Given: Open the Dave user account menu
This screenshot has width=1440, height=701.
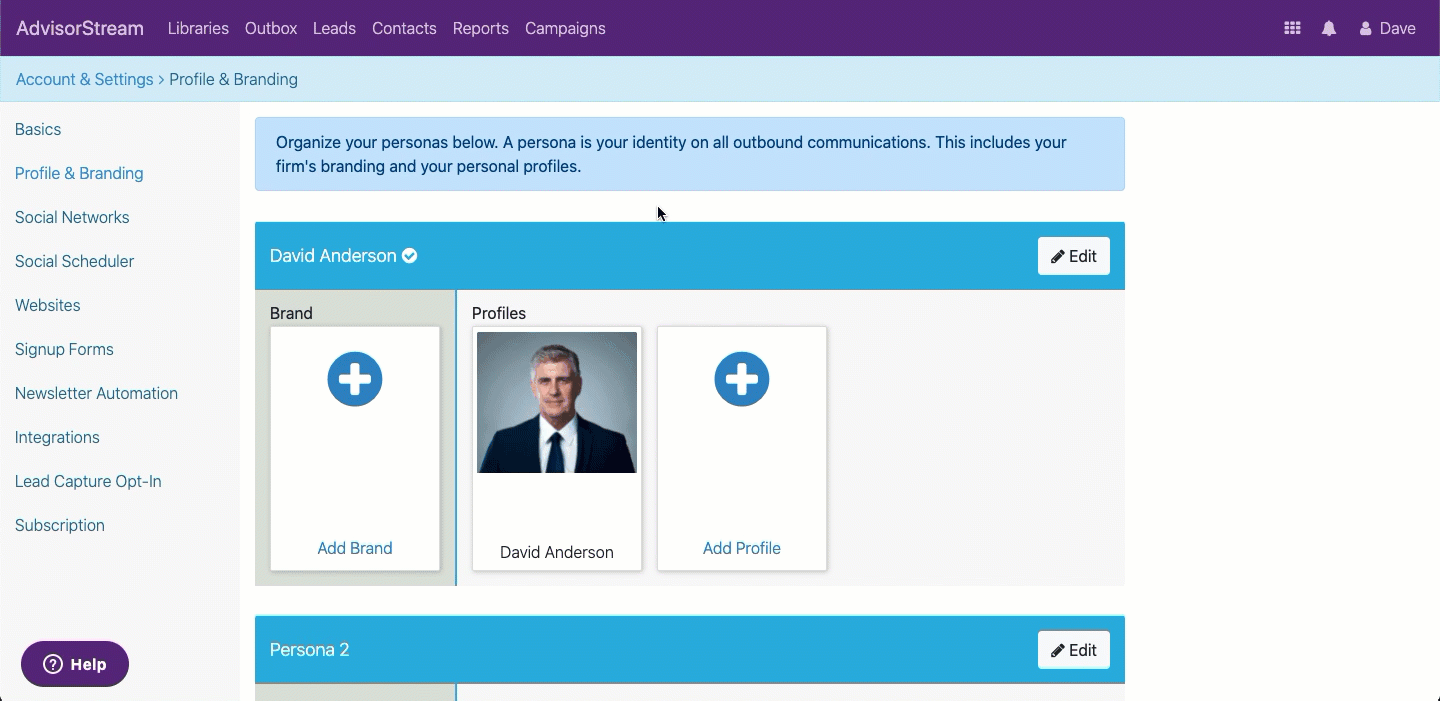Looking at the screenshot, I should click(x=1387, y=29).
